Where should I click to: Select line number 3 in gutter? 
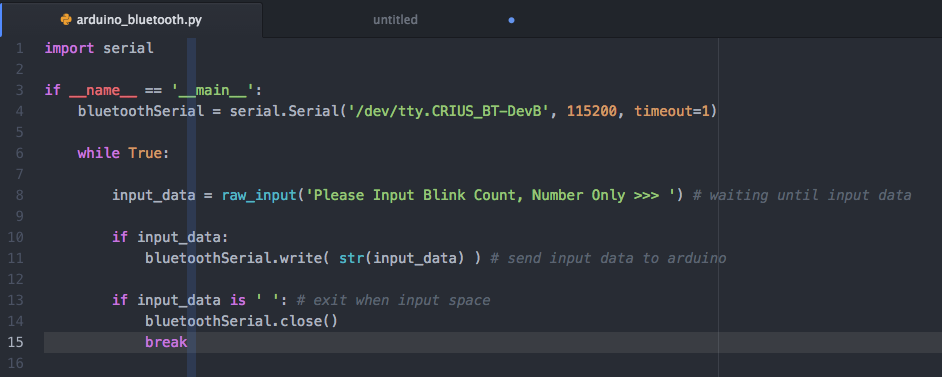[20, 90]
